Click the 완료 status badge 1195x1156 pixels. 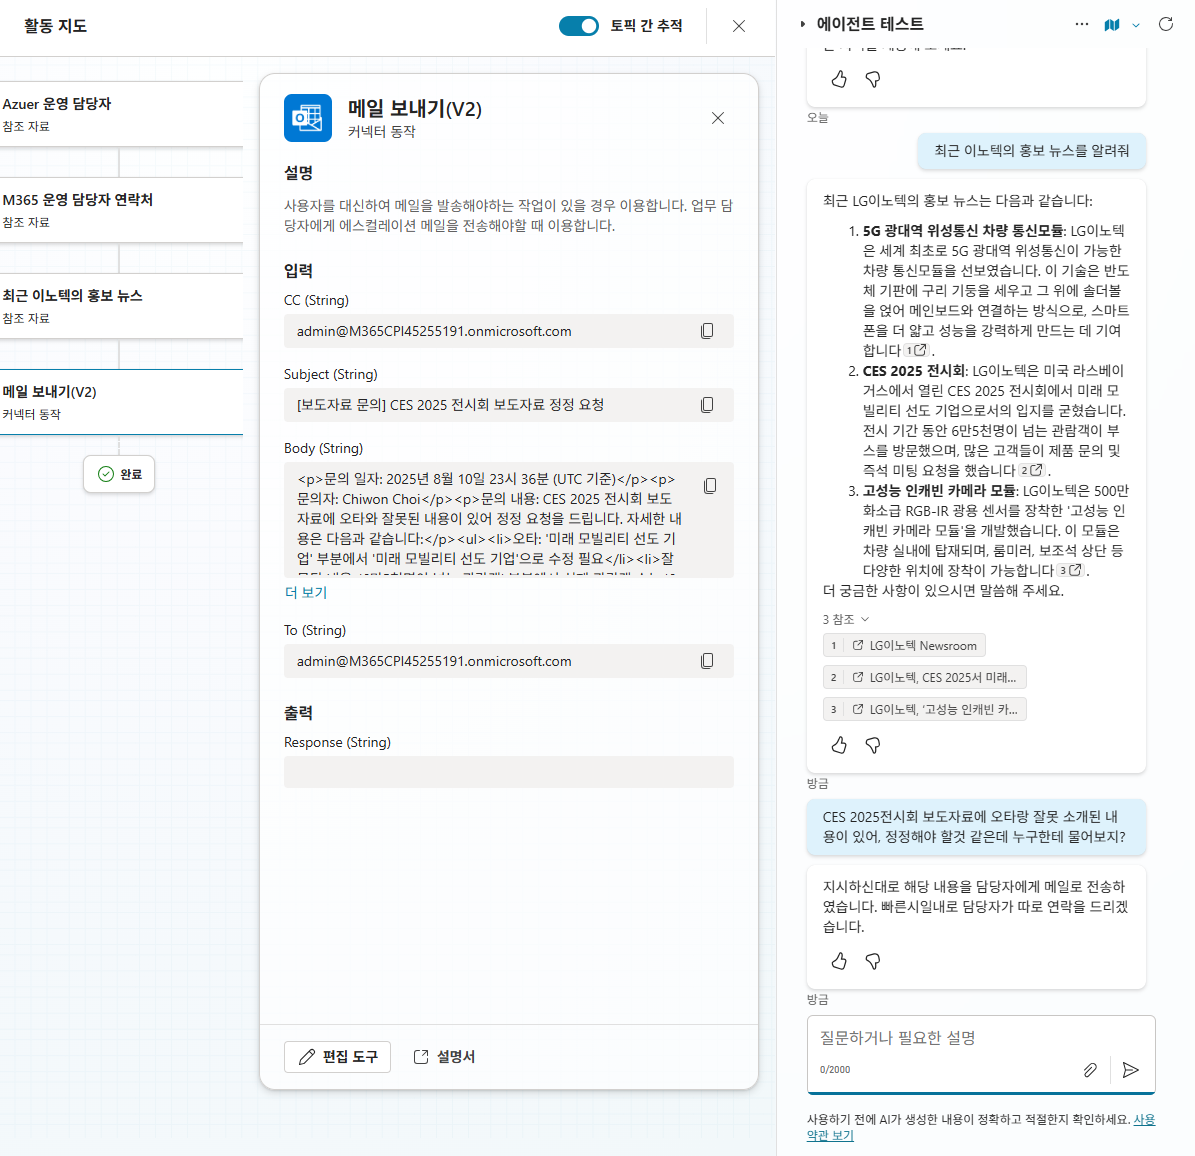(119, 474)
